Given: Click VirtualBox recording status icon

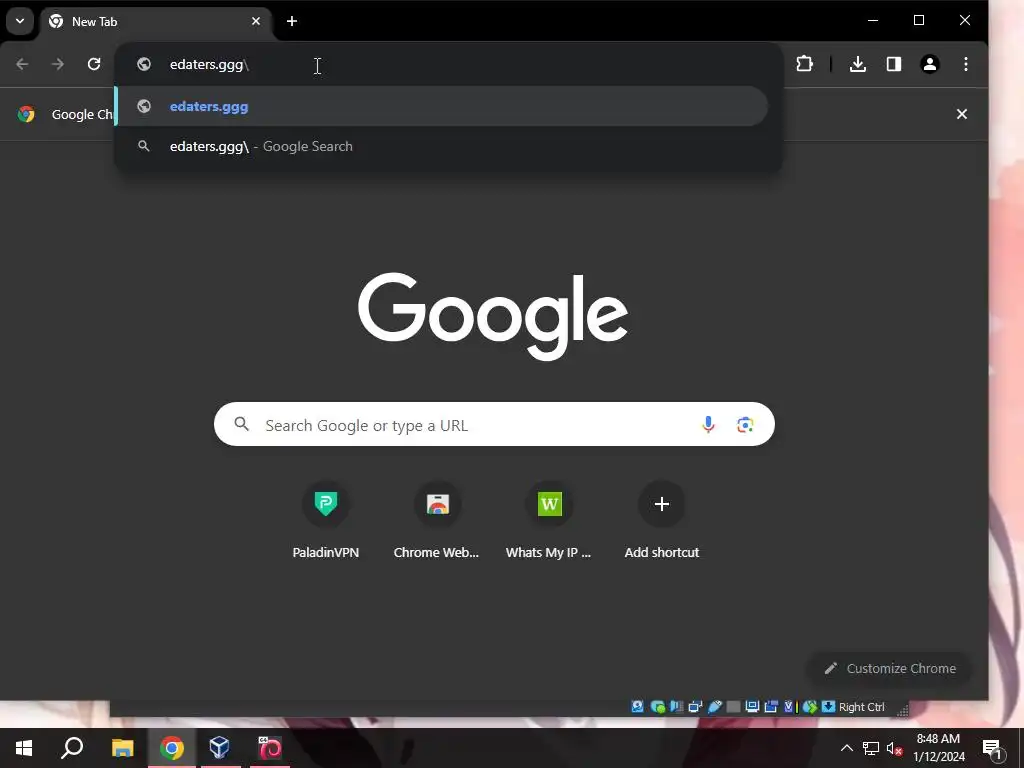Looking at the screenshot, I should point(771,707).
